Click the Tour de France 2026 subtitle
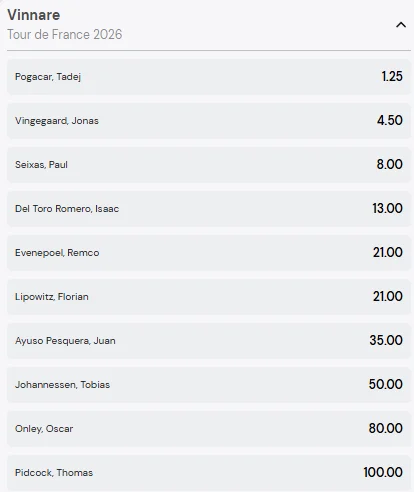Image resolution: width=414 pixels, height=492 pixels. 65,34
